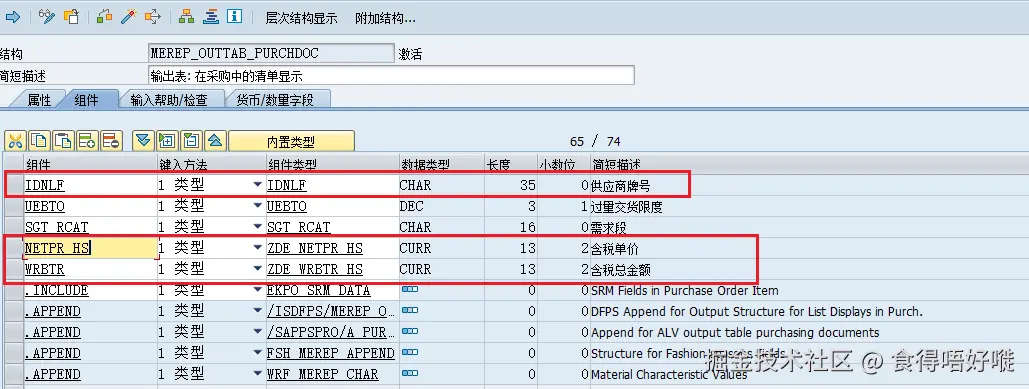
Task: Click 层次结构显示 in the toolbar
Action: click(301, 18)
